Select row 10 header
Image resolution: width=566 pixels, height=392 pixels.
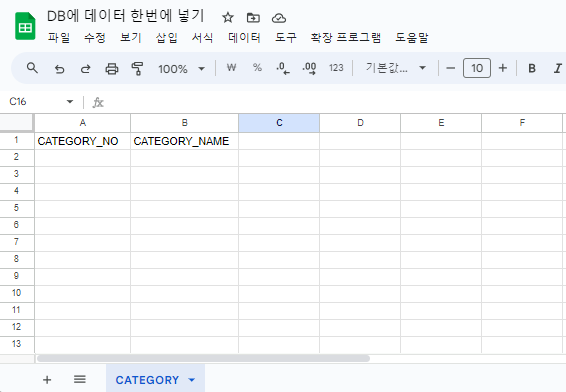pyautogui.click(x=17, y=294)
